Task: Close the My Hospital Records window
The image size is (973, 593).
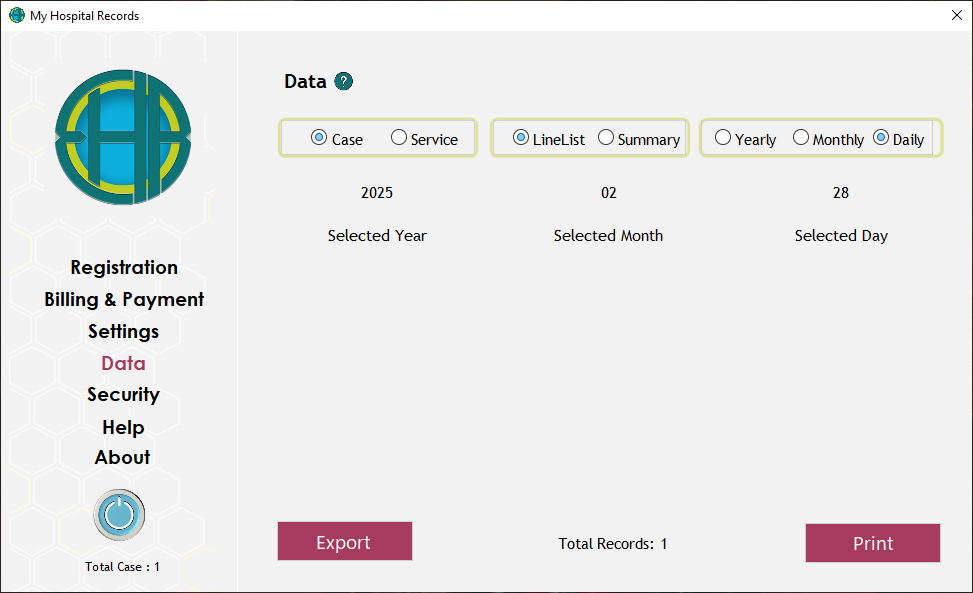Action: point(955,16)
